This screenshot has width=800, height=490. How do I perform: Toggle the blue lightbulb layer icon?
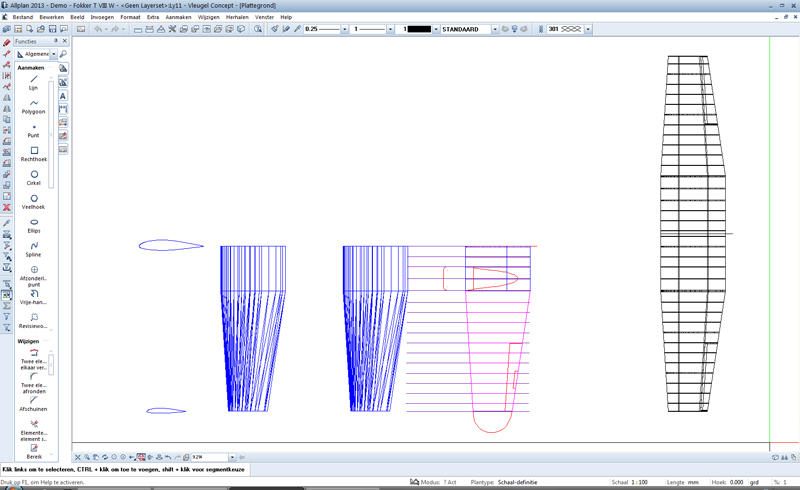point(514,29)
